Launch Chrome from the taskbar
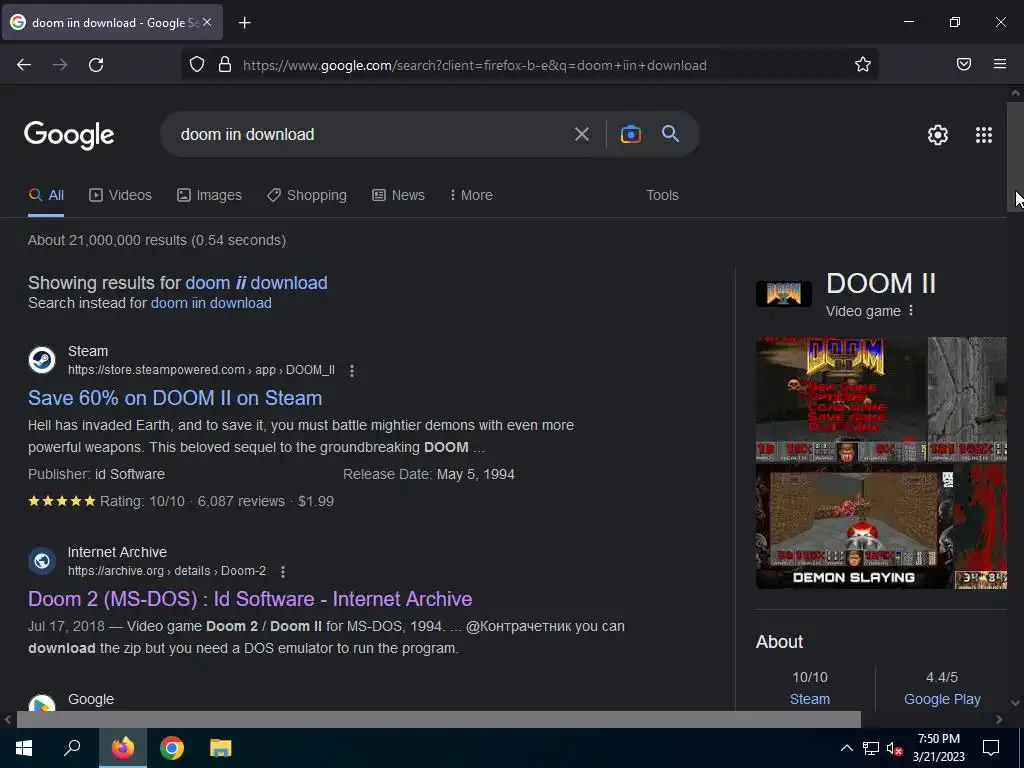 tap(171, 748)
